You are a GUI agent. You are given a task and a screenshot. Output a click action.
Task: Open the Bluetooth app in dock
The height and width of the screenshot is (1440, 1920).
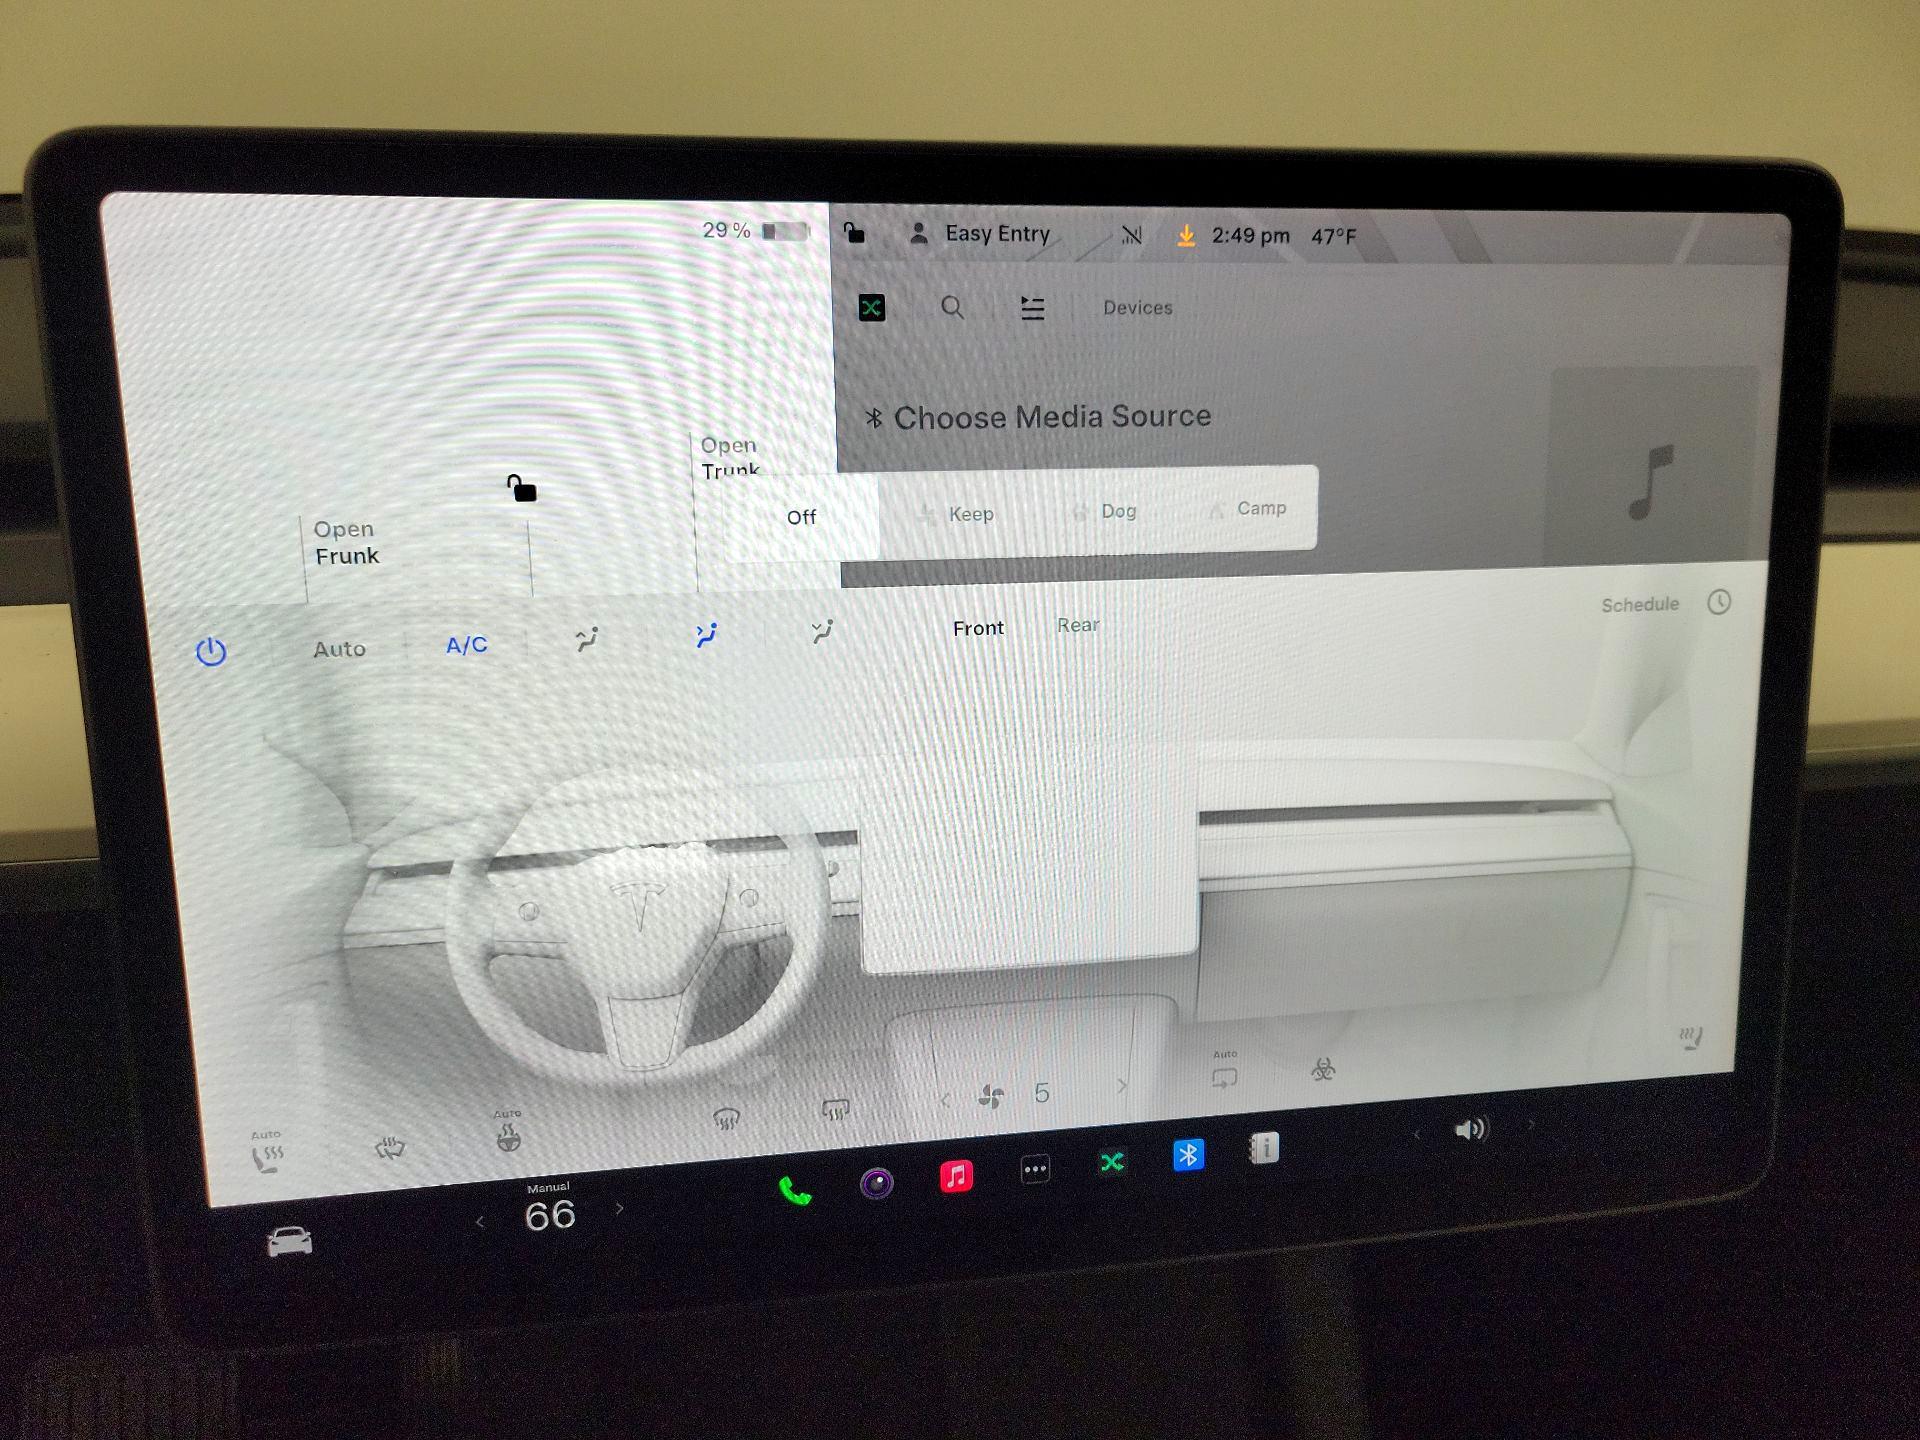[x=1188, y=1156]
